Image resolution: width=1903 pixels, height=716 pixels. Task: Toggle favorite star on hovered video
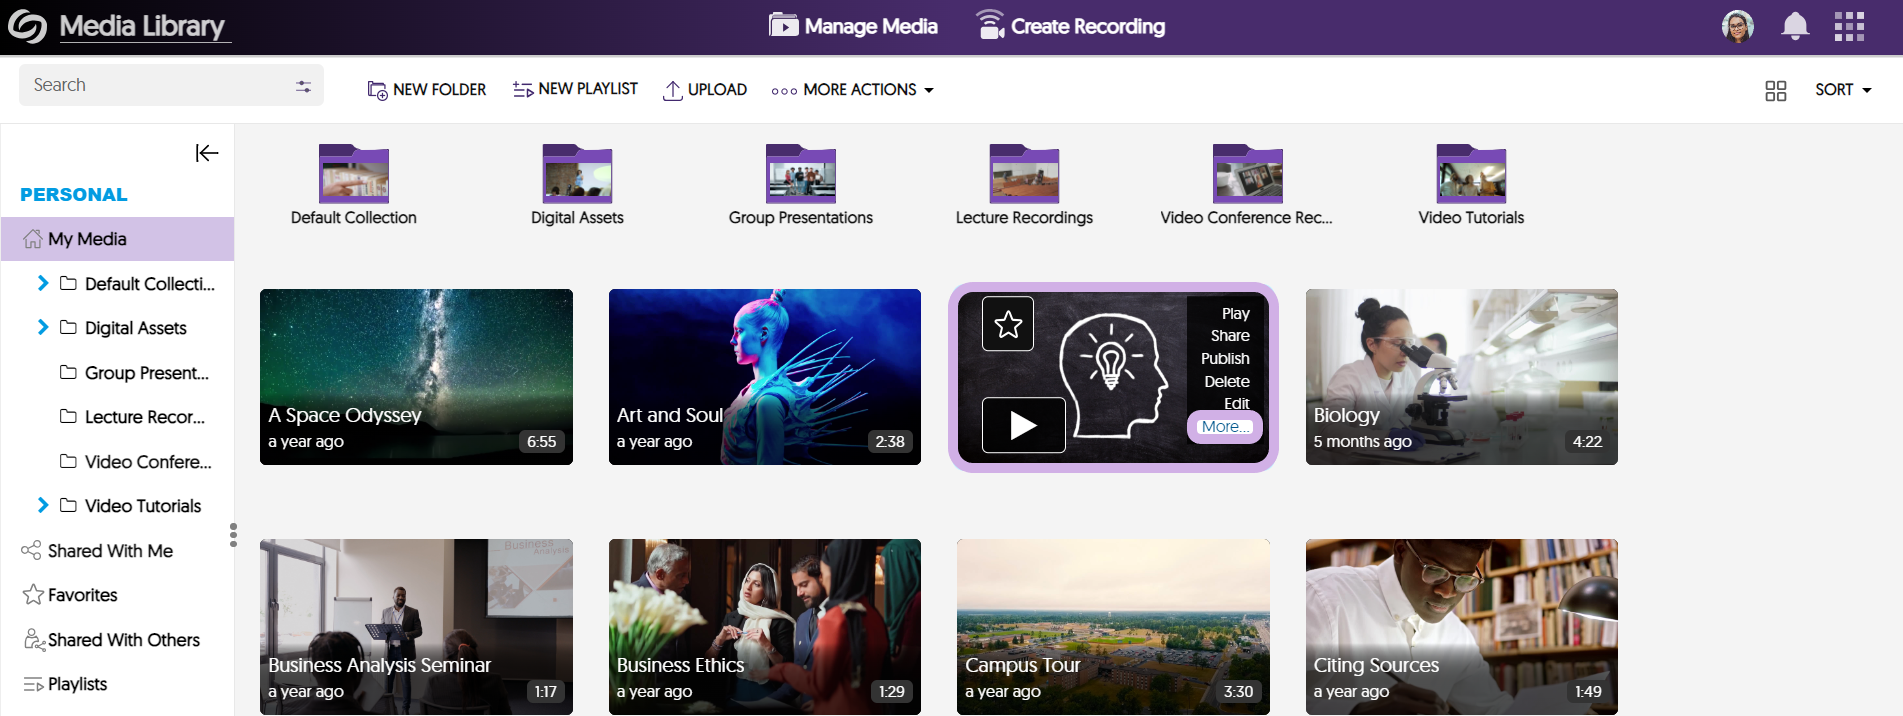[x=1008, y=324]
